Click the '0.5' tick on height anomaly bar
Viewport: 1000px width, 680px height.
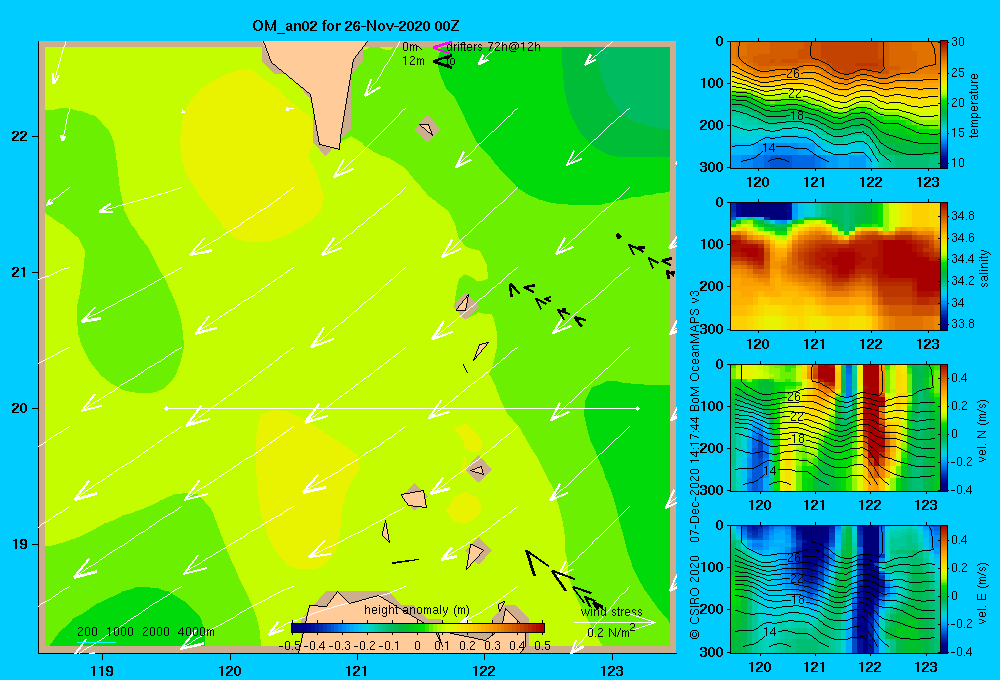point(542,645)
